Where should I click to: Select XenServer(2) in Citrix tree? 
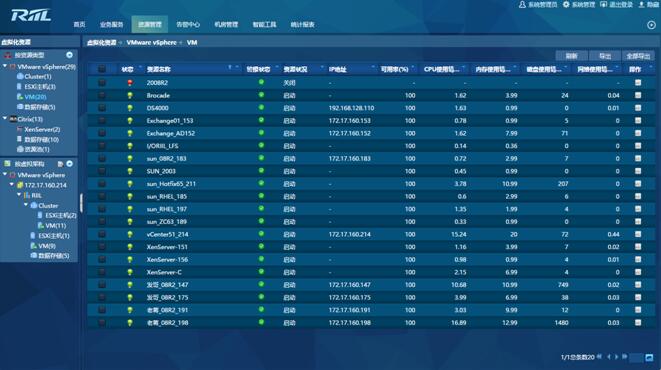pyautogui.click(x=42, y=129)
